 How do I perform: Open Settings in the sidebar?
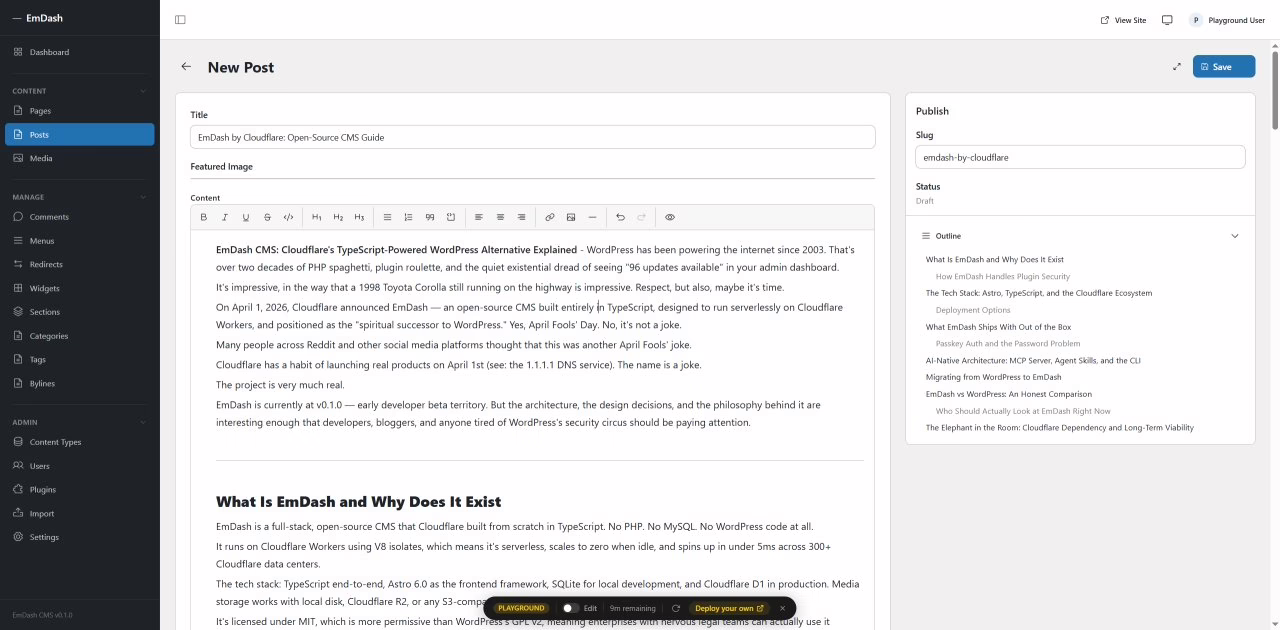click(x=80, y=537)
